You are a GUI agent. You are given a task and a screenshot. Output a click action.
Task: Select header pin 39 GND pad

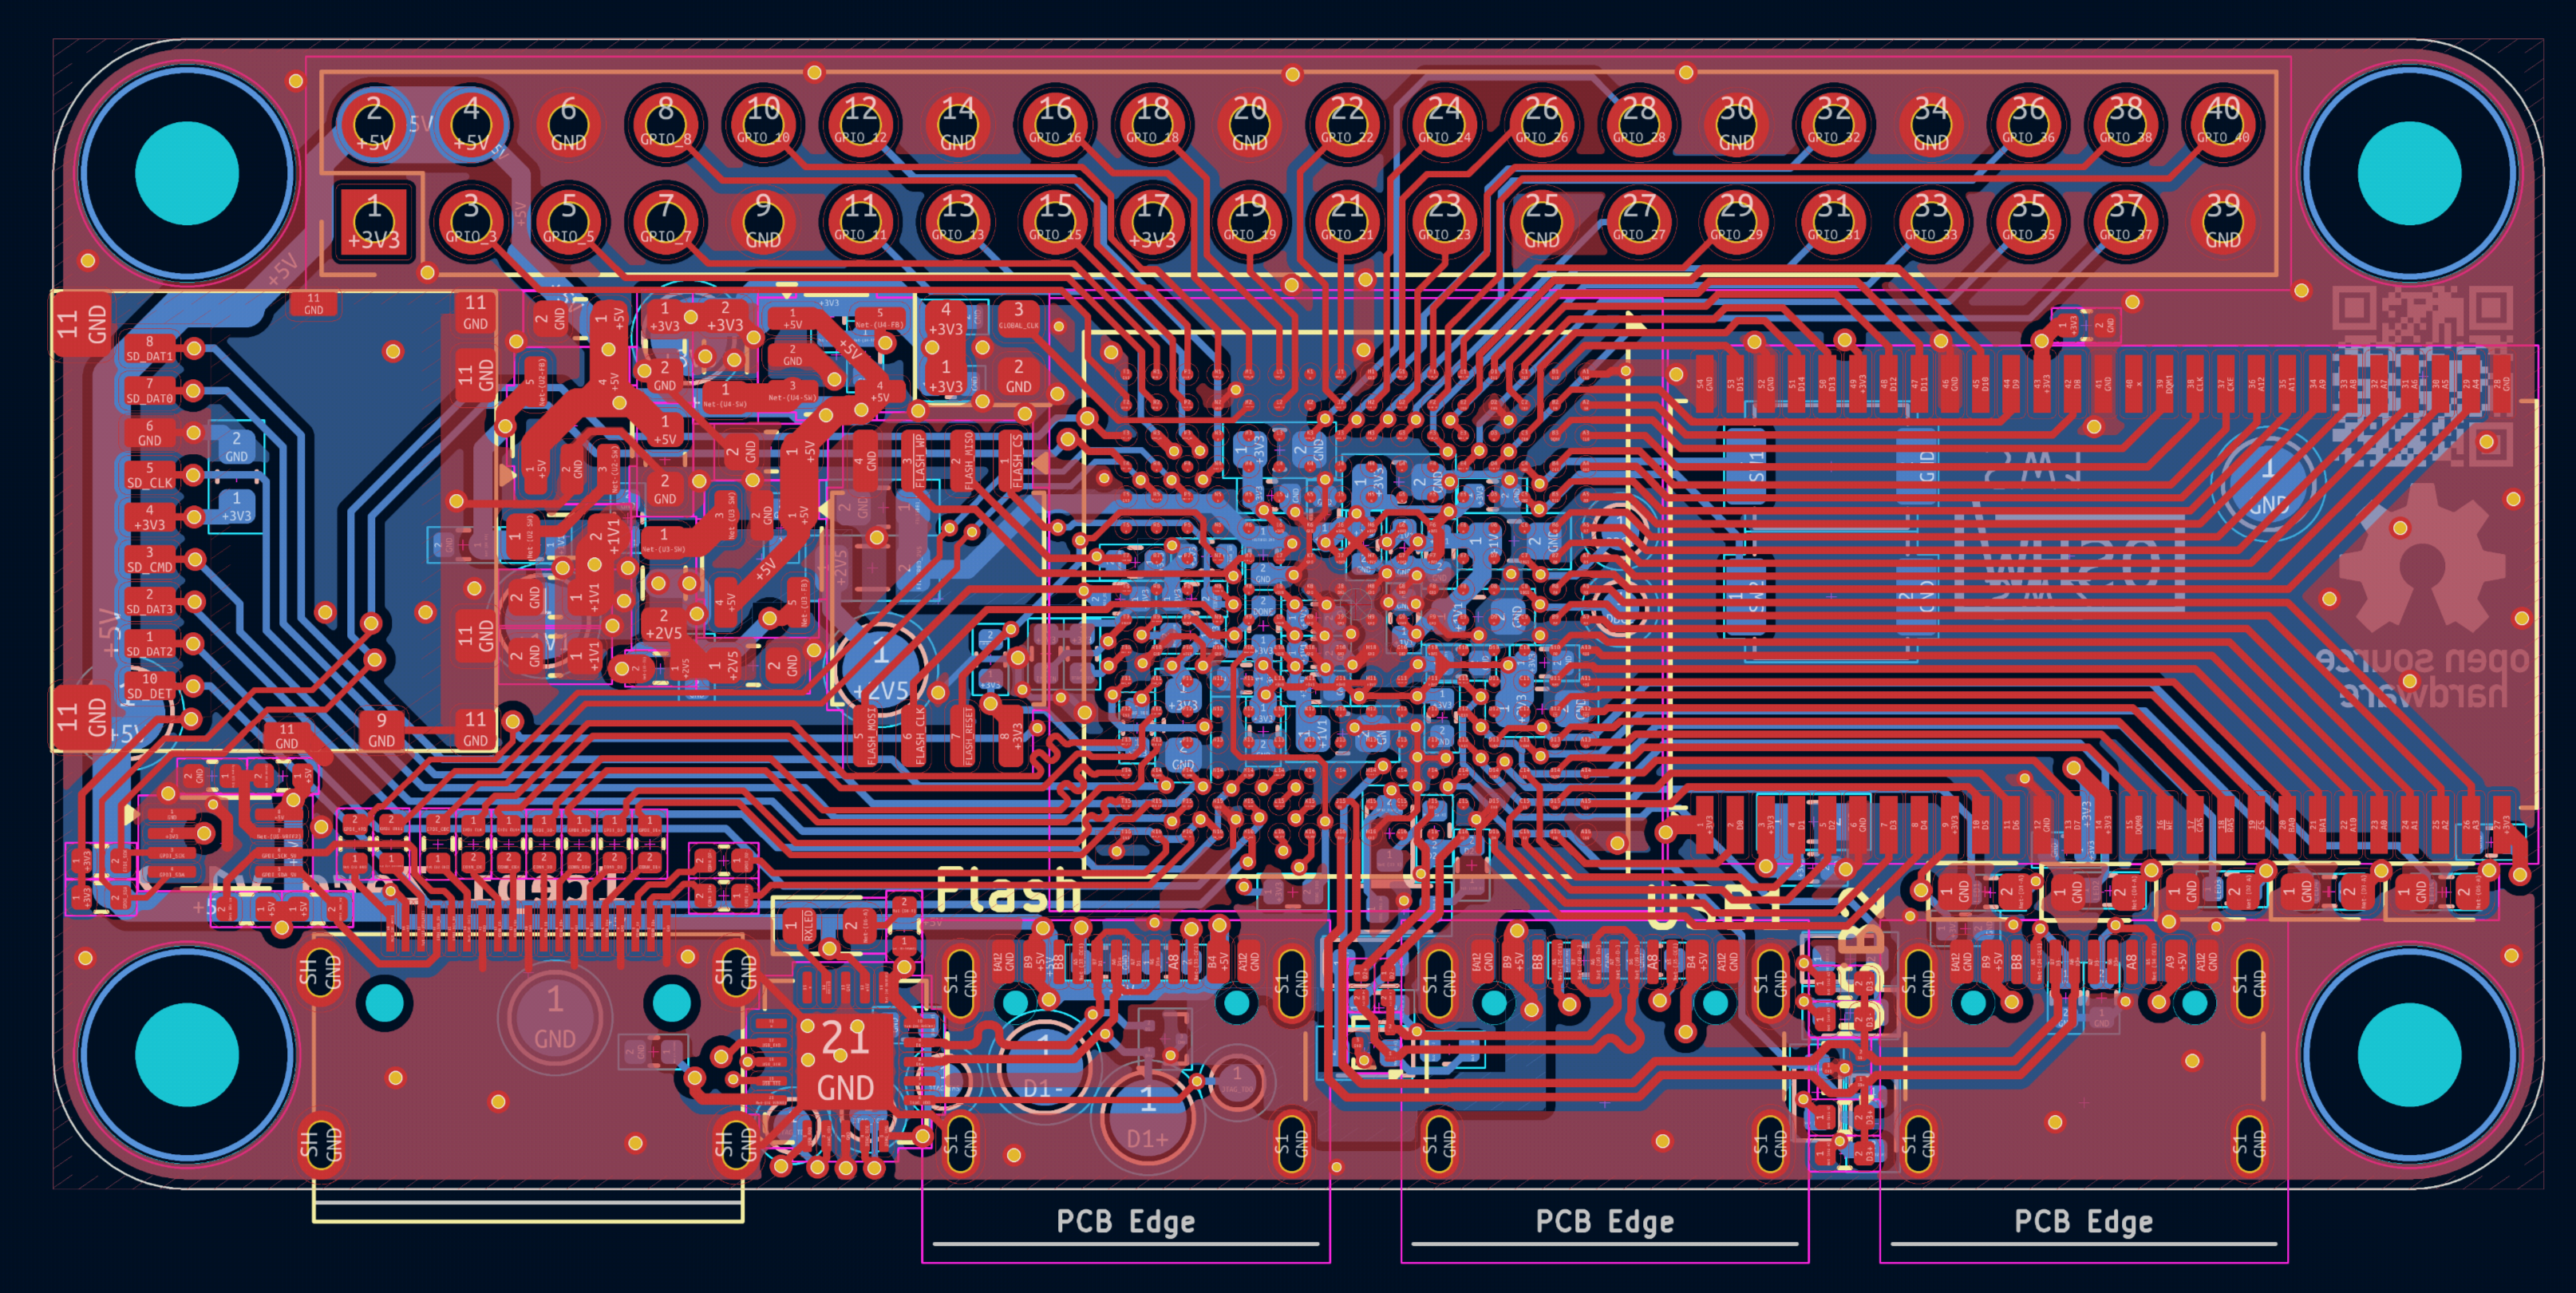pyautogui.click(x=2222, y=222)
